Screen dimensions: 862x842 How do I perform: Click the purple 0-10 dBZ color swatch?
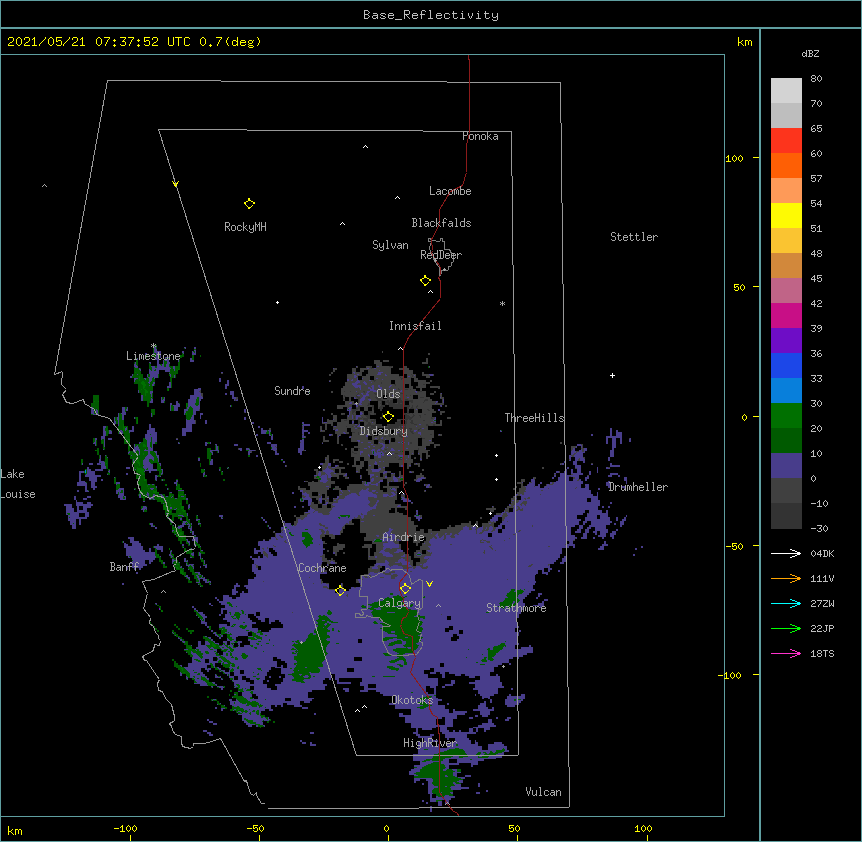coord(786,466)
